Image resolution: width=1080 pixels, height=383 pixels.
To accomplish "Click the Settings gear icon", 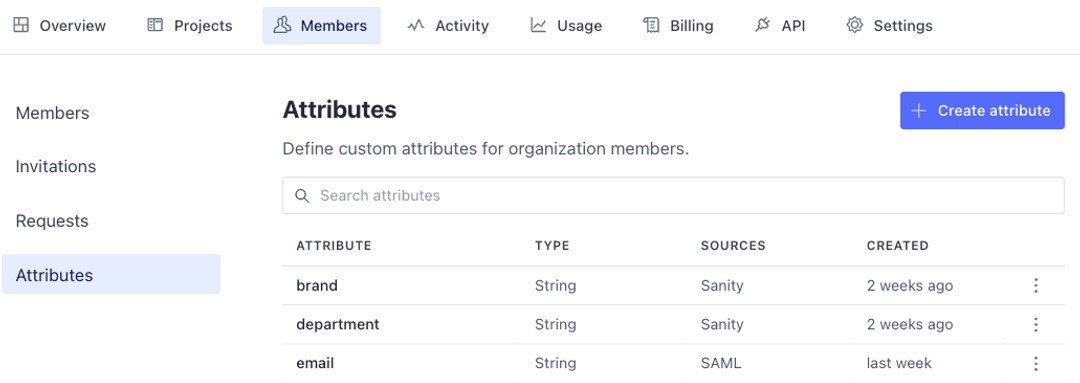I will pyautogui.click(x=855, y=25).
